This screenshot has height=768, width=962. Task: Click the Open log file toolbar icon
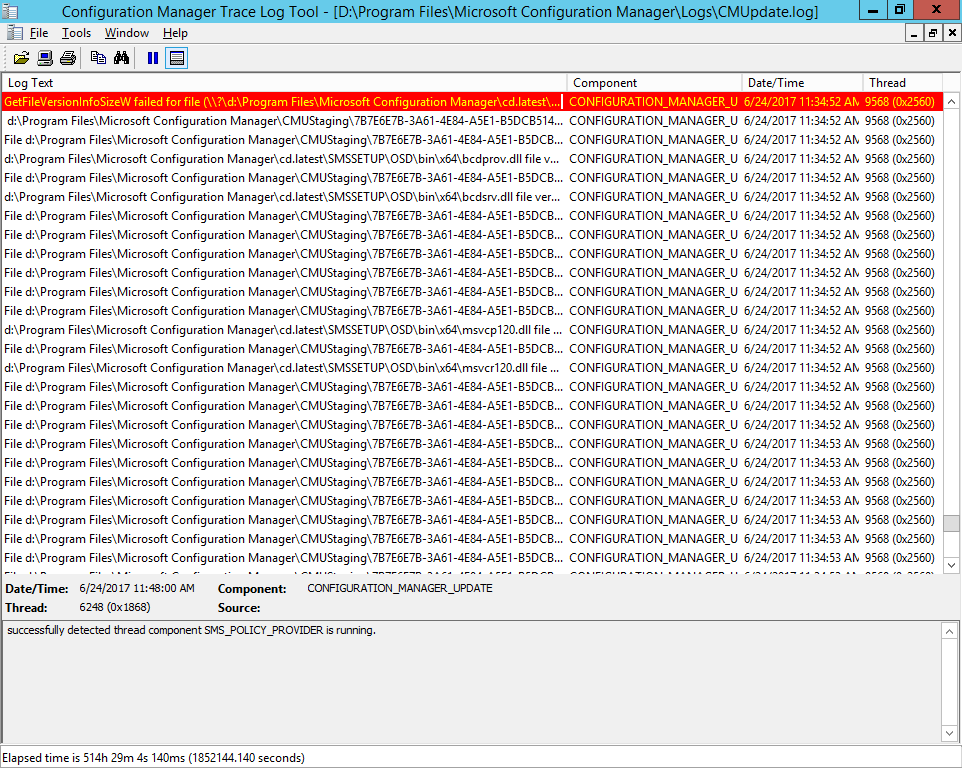tap(21, 58)
